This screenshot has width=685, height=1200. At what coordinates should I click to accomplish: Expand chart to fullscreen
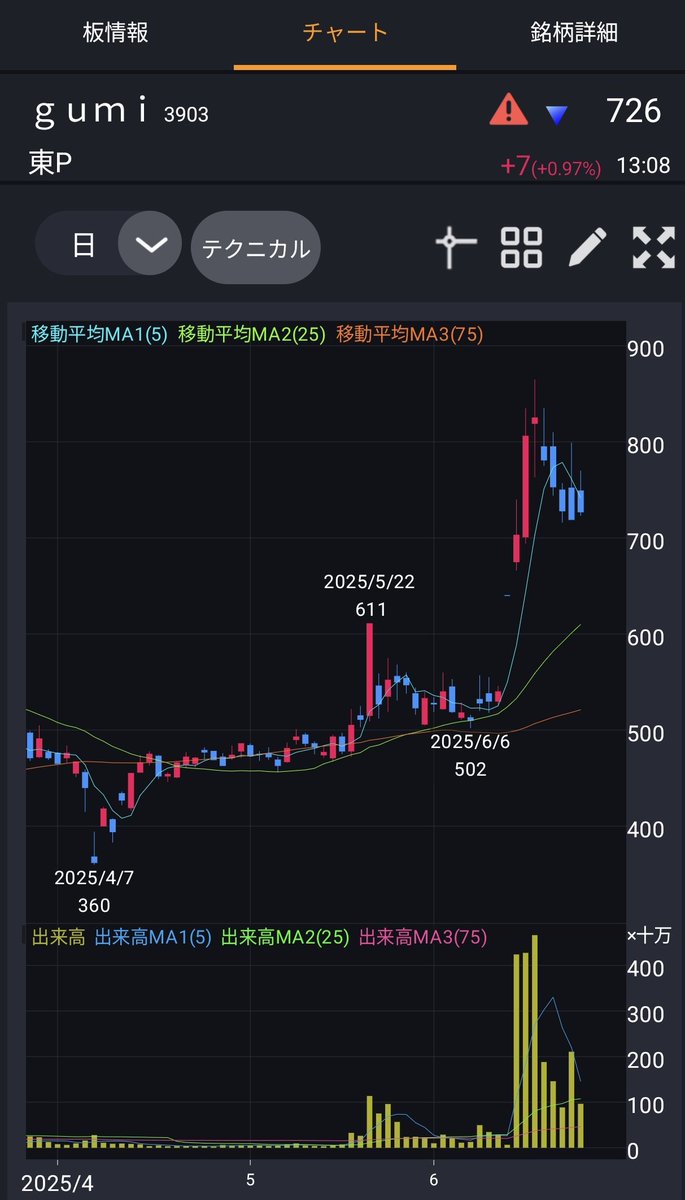pyautogui.click(x=654, y=247)
